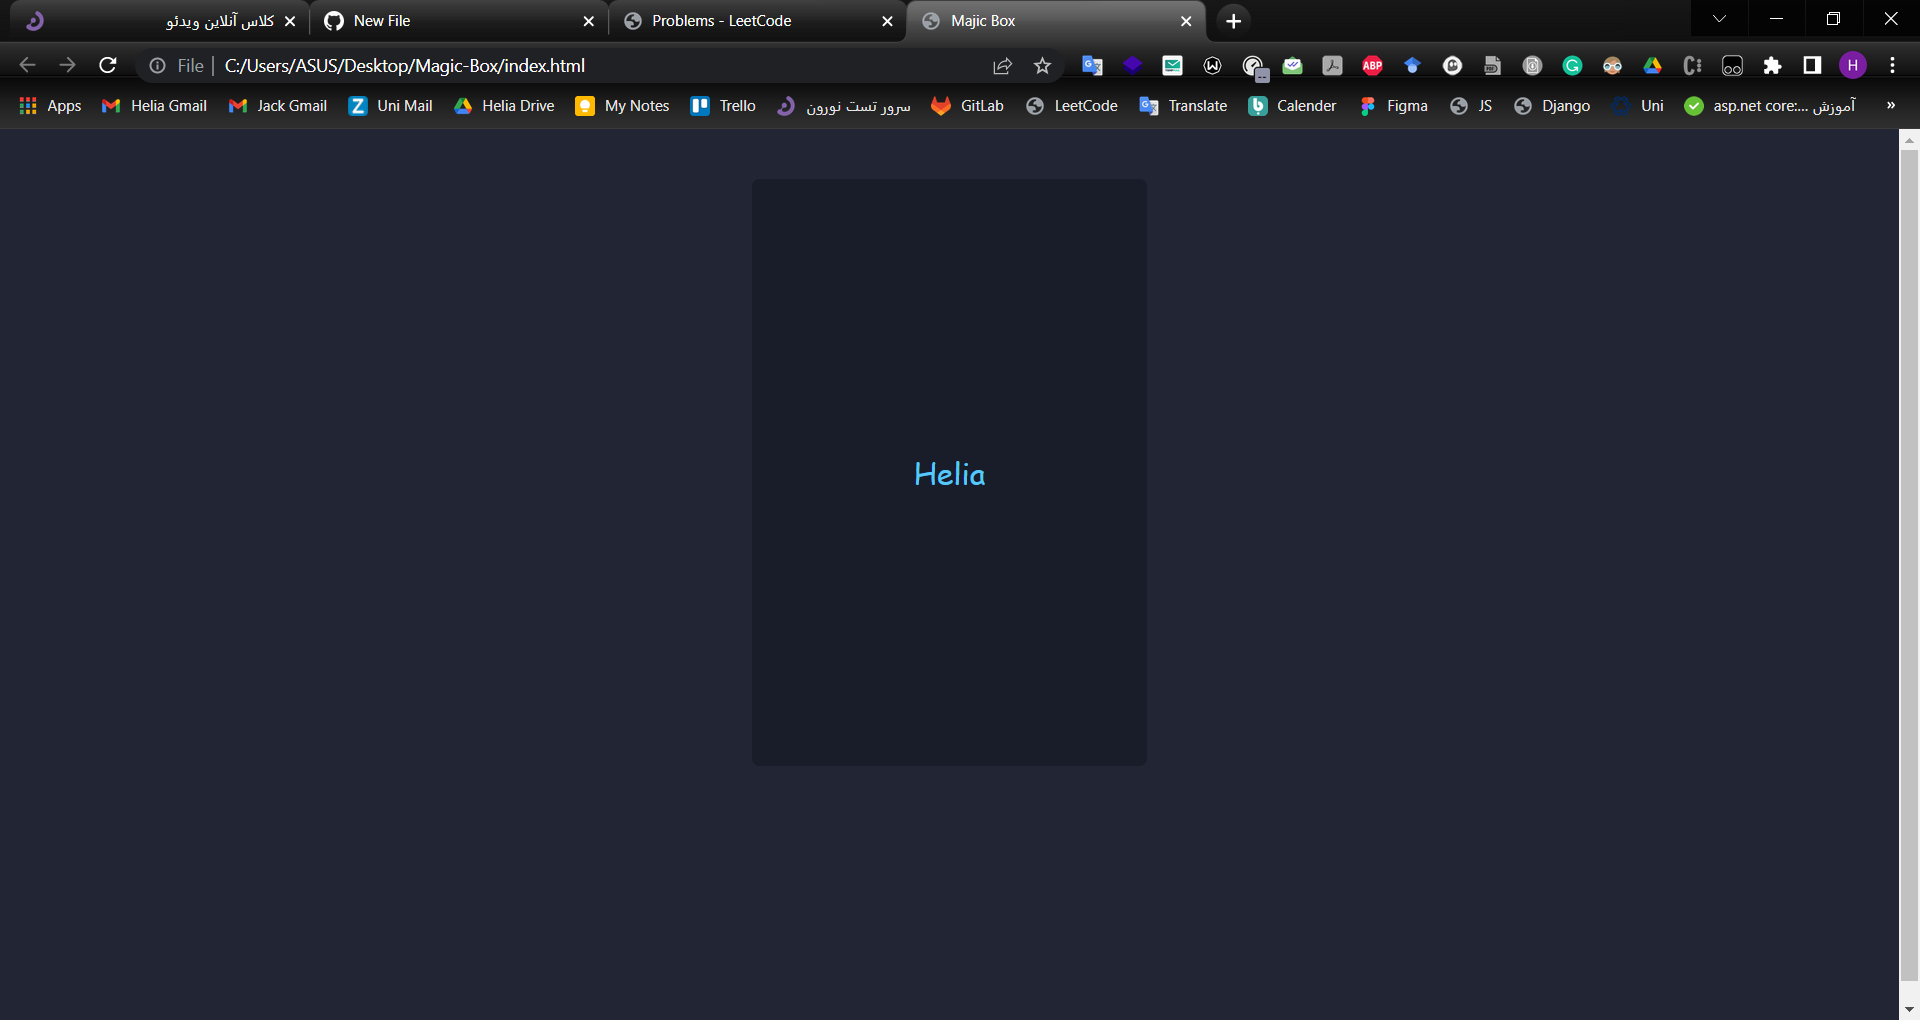Open the My Notes bookmark
1920x1020 pixels.
click(x=621, y=106)
